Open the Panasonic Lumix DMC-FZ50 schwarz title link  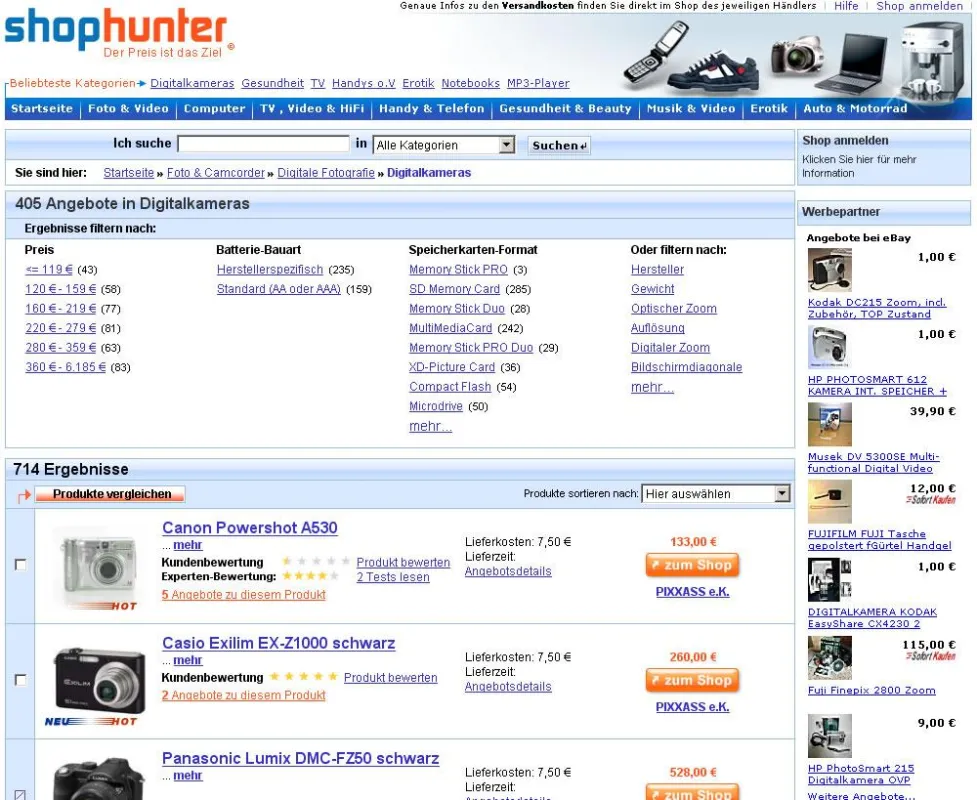click(300, 758)
